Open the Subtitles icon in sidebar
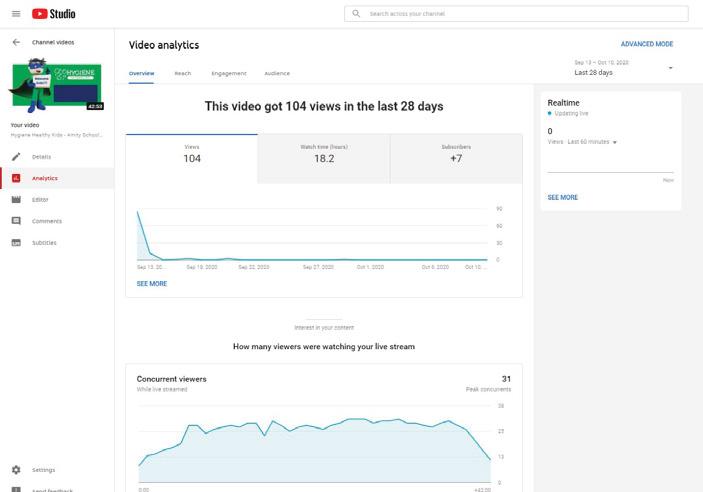The image size is (703, 492). pyautogui.click(x=16, y=243)
